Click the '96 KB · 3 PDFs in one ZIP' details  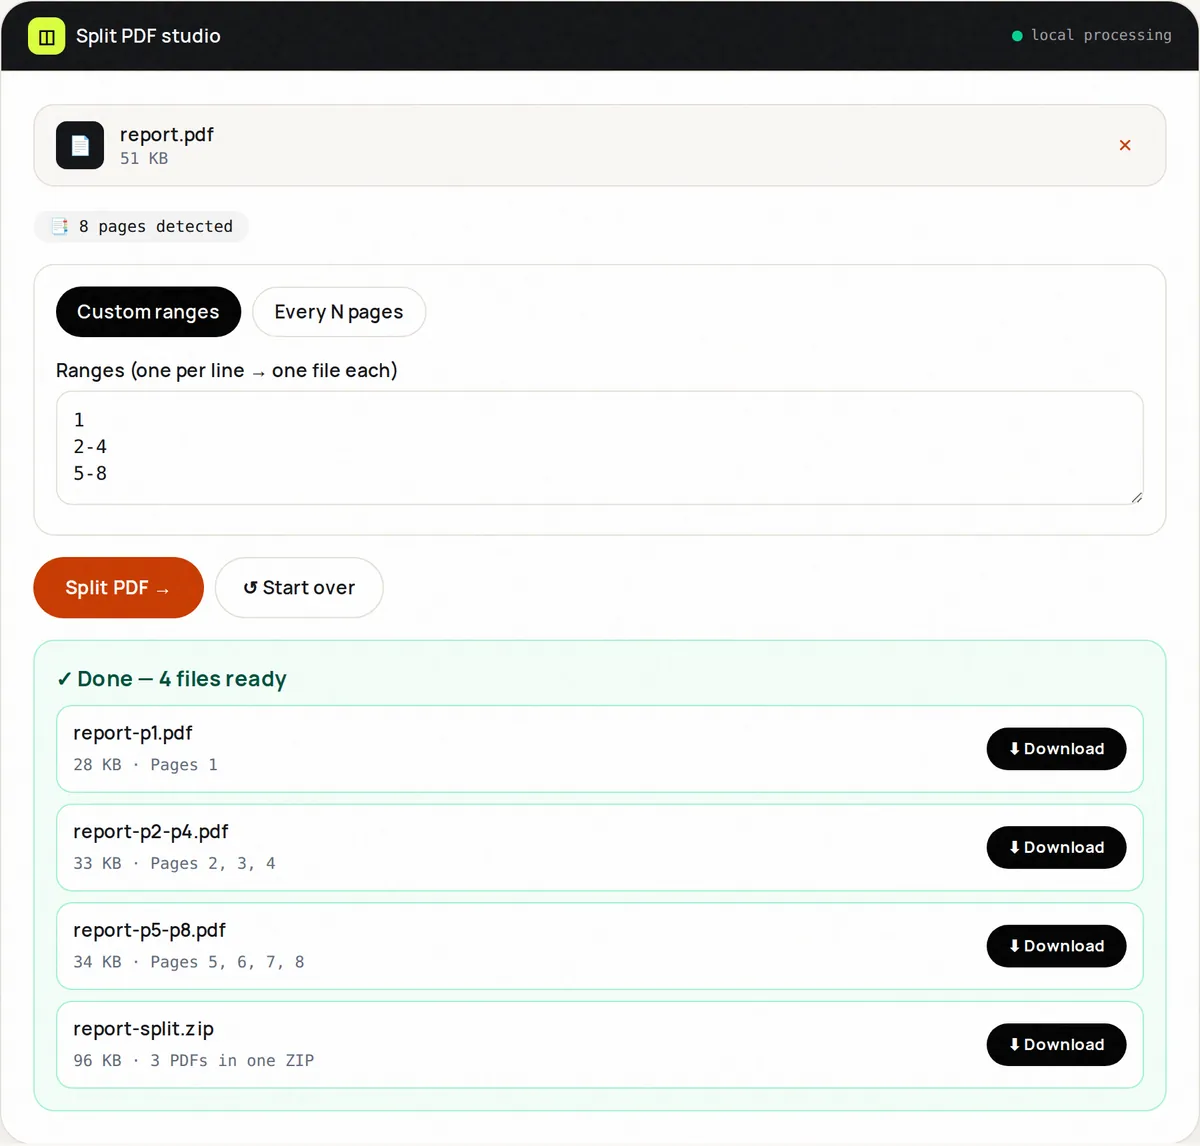point(194,1061)
